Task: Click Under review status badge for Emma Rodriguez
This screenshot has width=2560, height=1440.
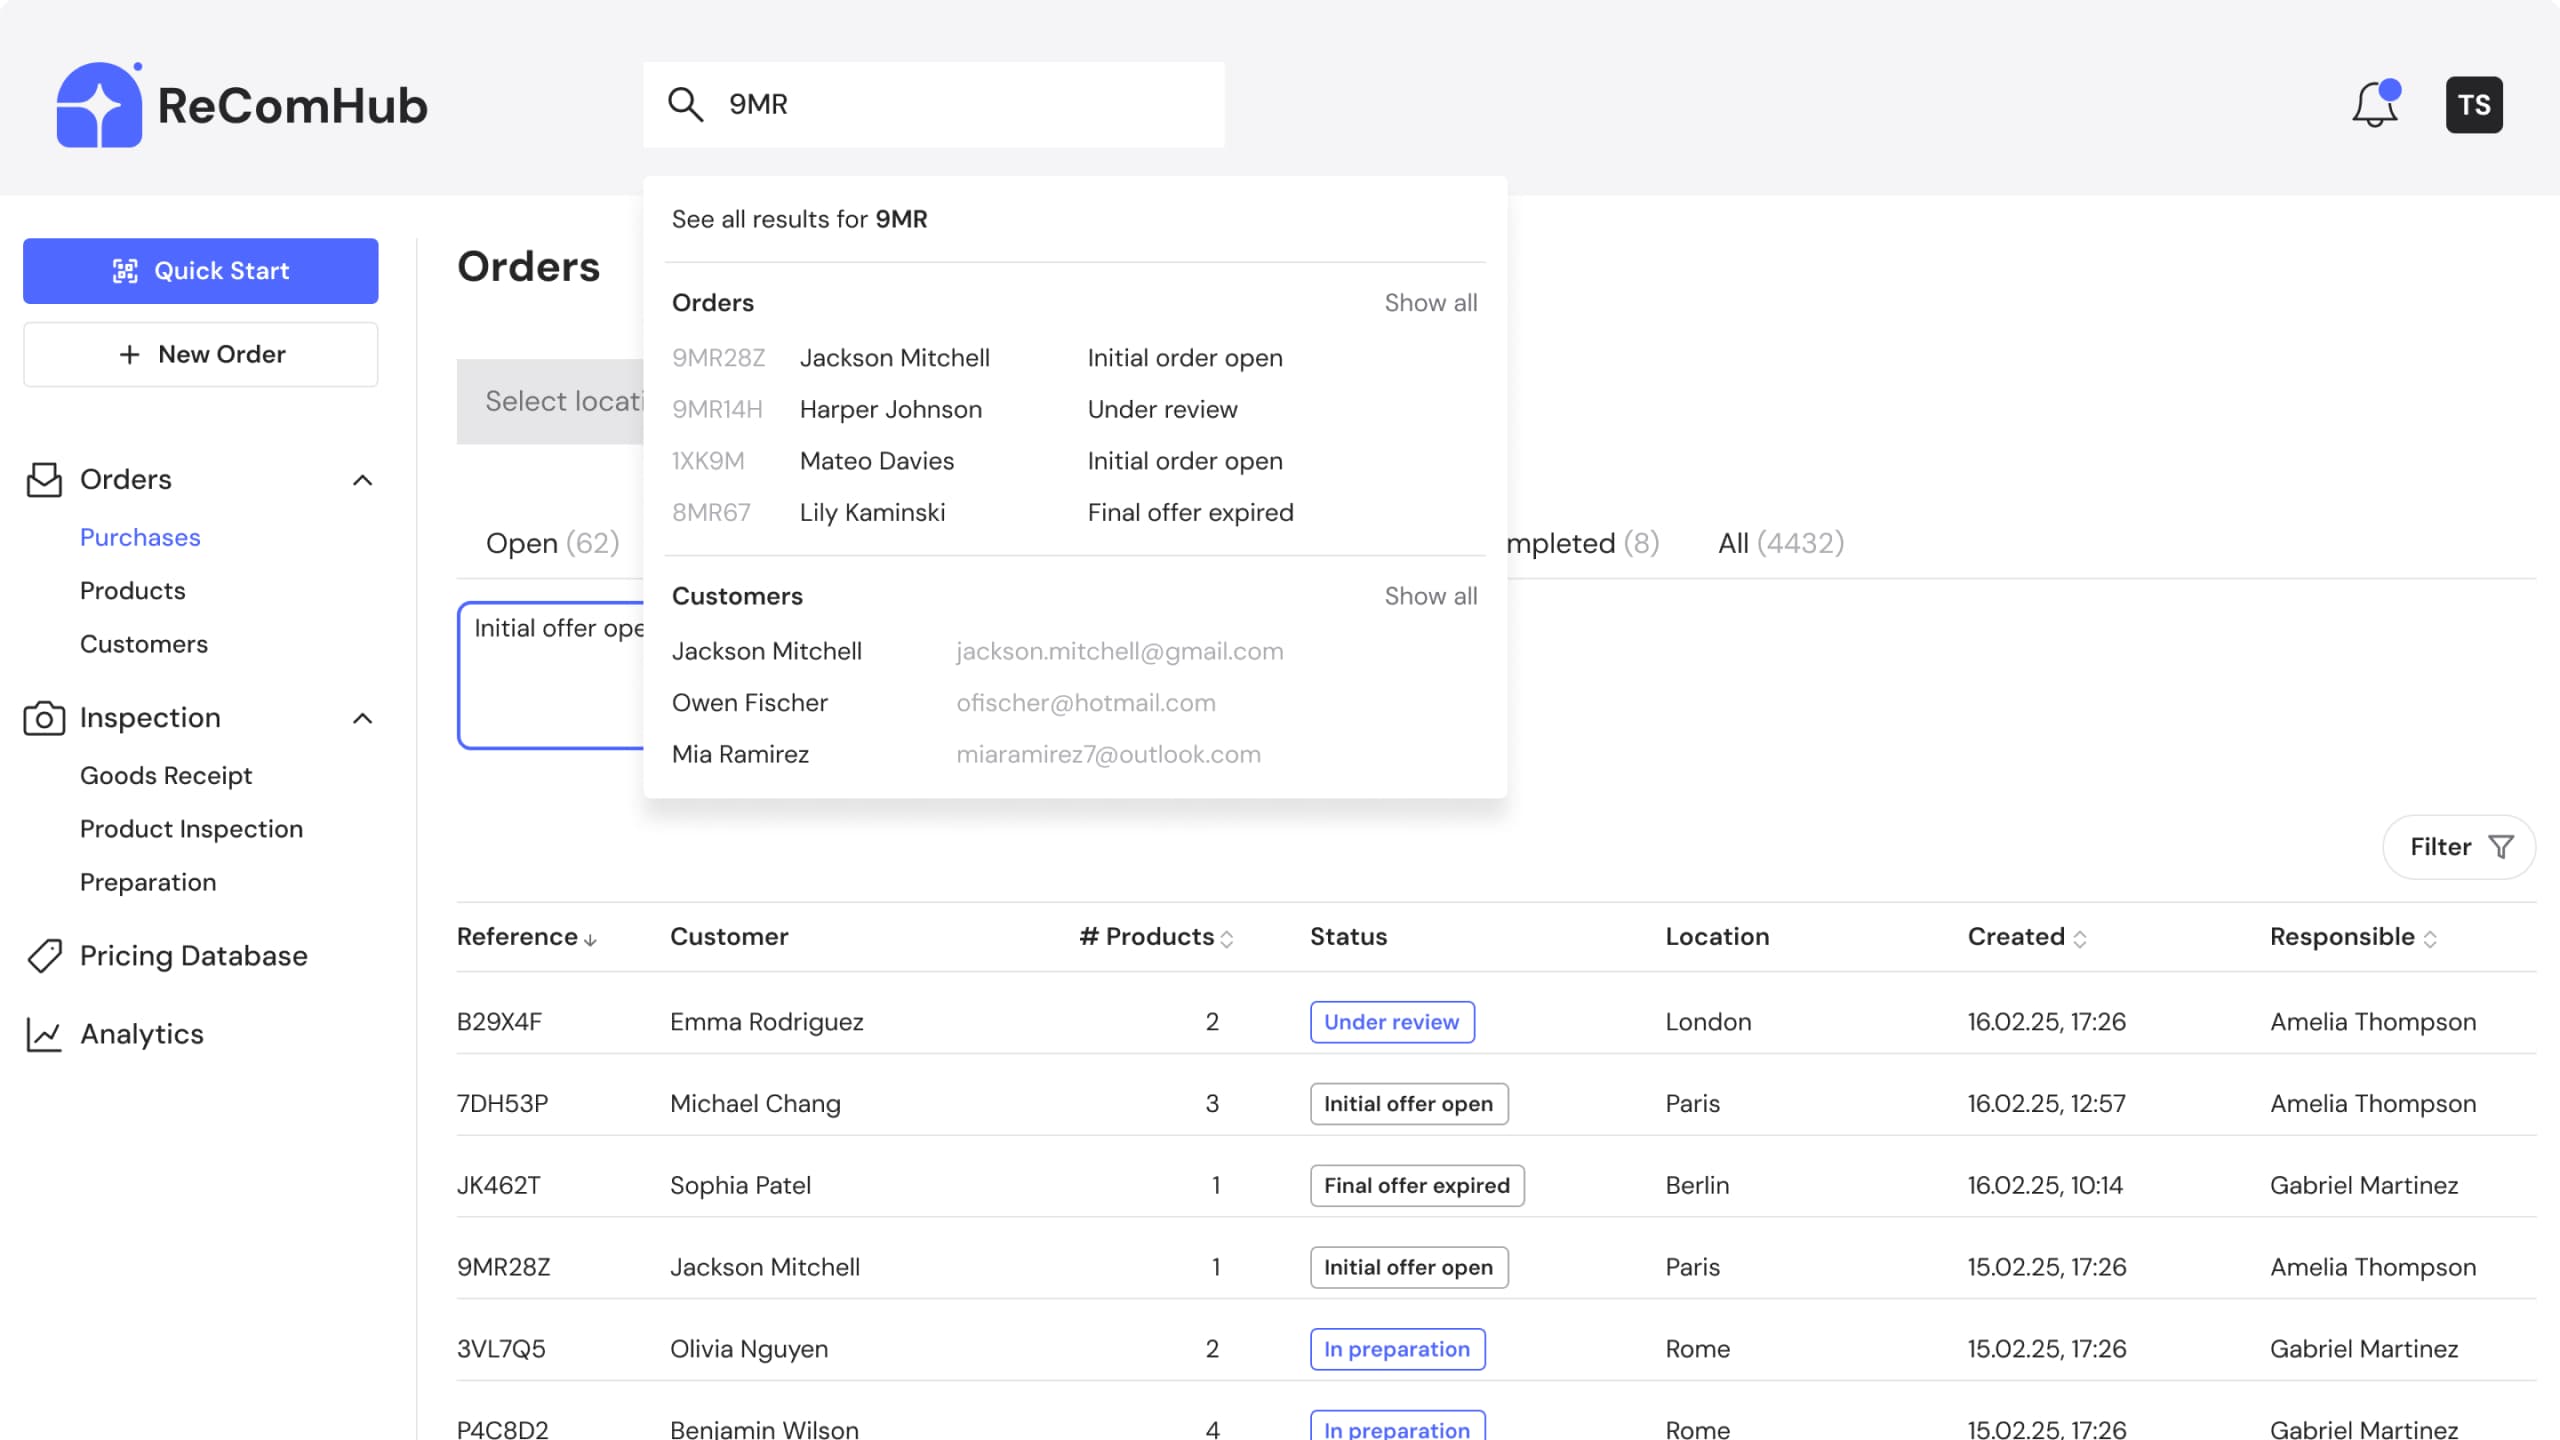Action: point(1392,1022)
